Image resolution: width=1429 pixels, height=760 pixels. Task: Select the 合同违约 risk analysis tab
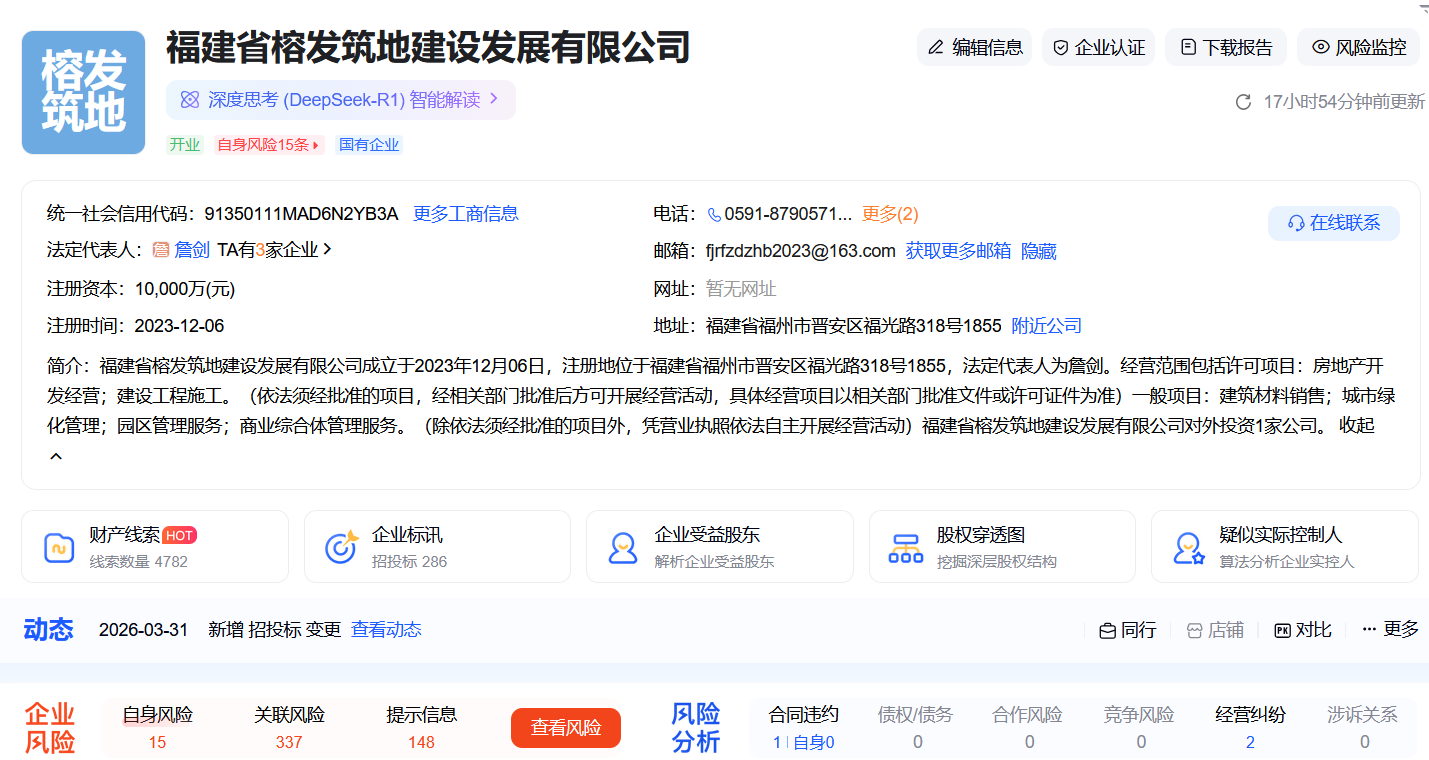[x=803, y=715]
